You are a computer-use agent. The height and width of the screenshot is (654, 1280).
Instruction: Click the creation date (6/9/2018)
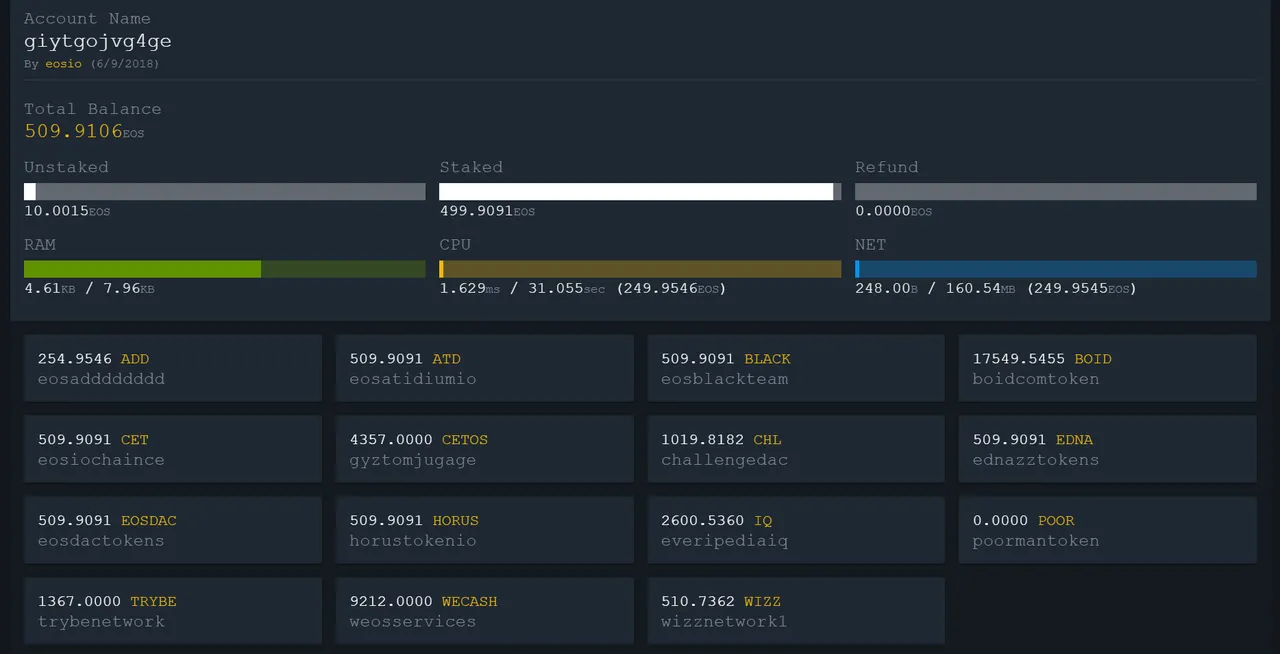125,64
